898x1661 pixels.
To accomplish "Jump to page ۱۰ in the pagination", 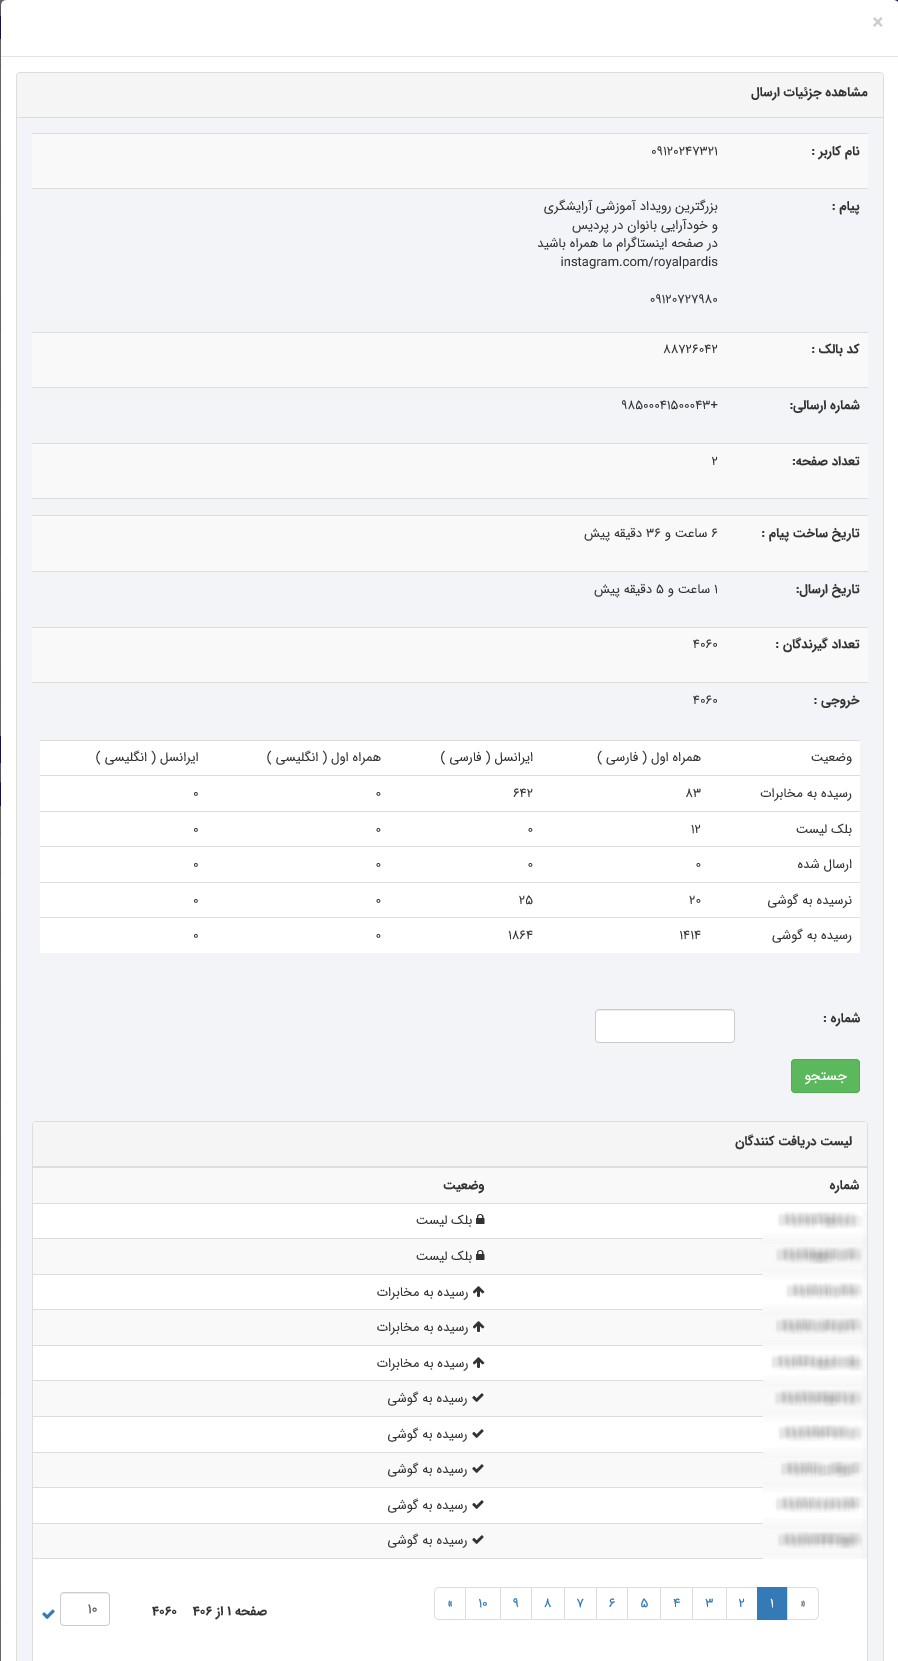I will point(482,1603).
